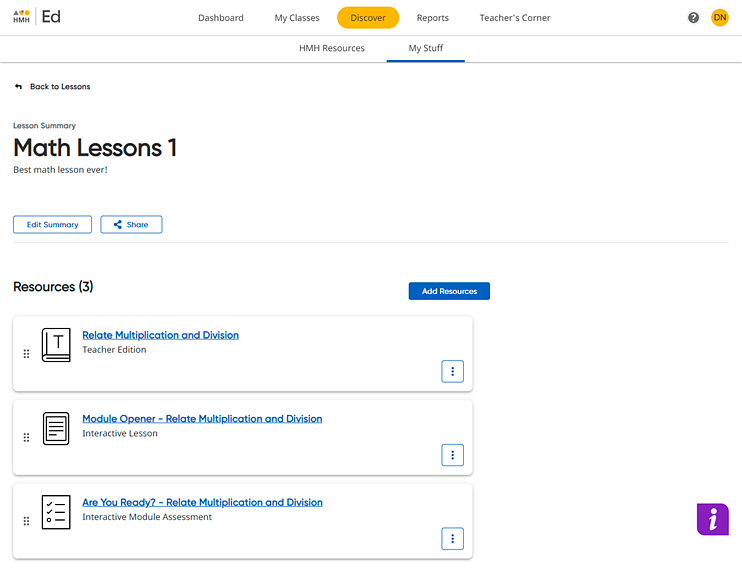Grab drag handle for Relate Multiplication and Division

(x=26, y=354)
